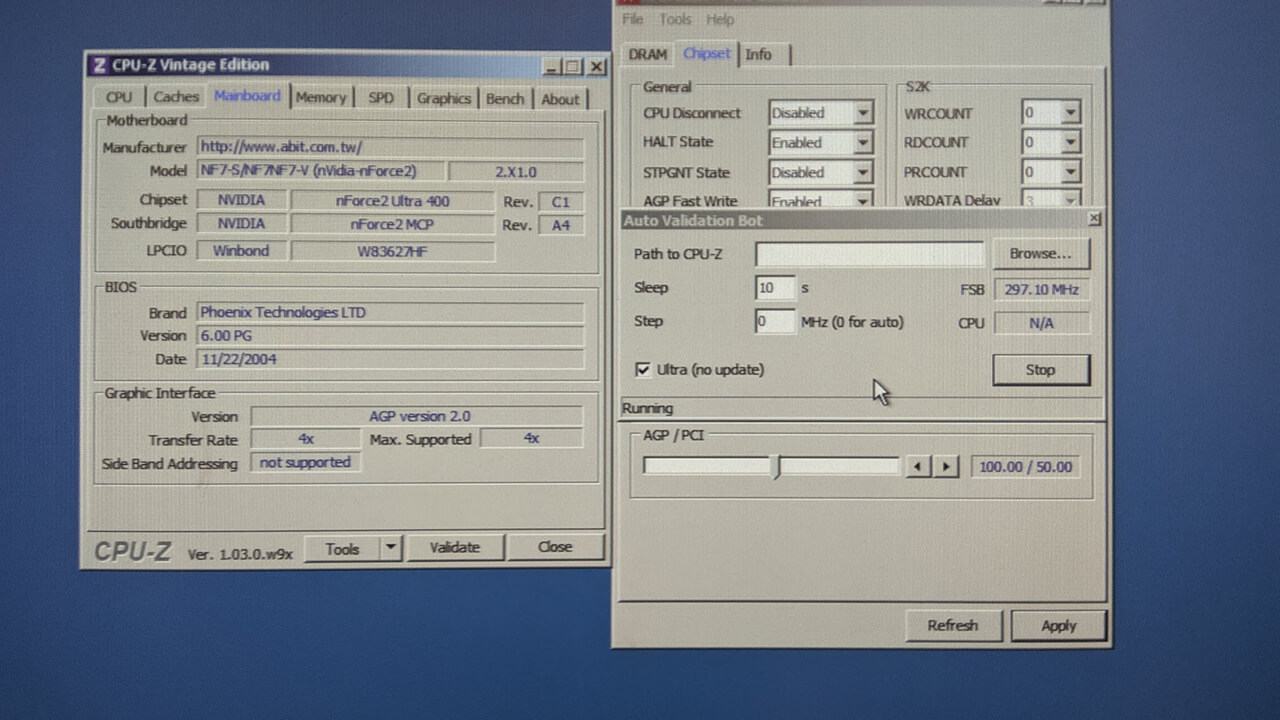1280x720 pixels.
Task: Expand the PRCOUNT dropdown
Action: 1070,172
